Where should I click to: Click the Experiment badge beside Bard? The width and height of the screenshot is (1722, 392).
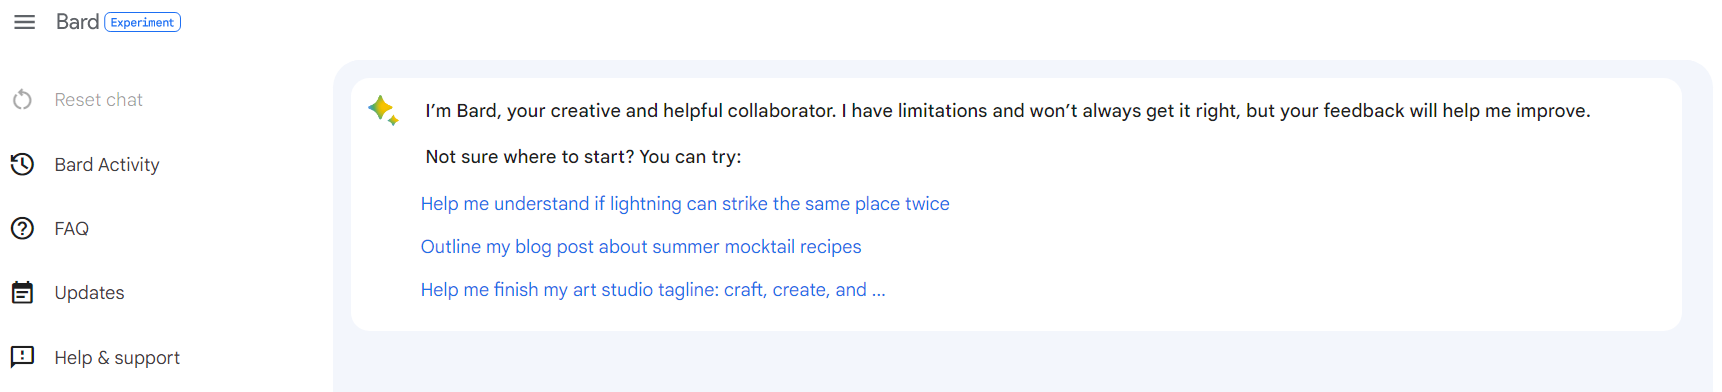pyautogui.click(x=142, y=22)
